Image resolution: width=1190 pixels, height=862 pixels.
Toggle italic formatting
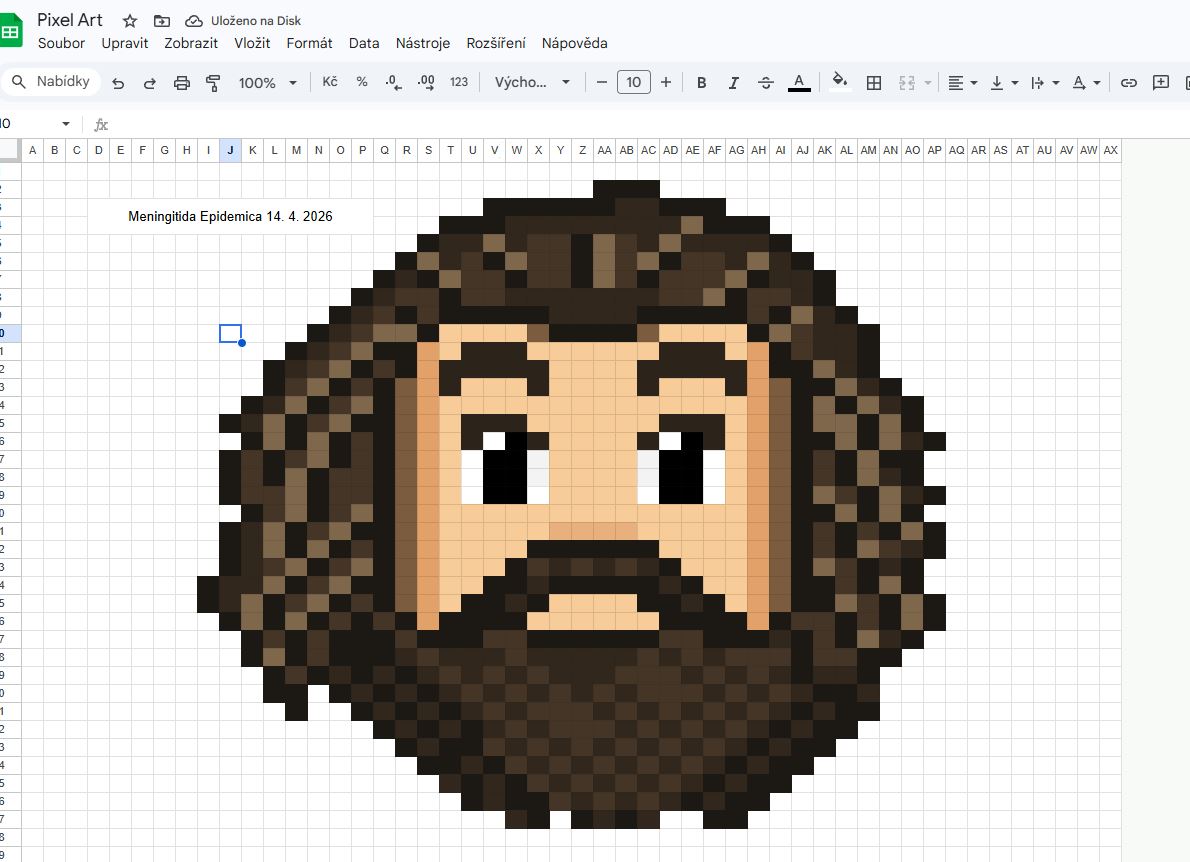[733, 83]
